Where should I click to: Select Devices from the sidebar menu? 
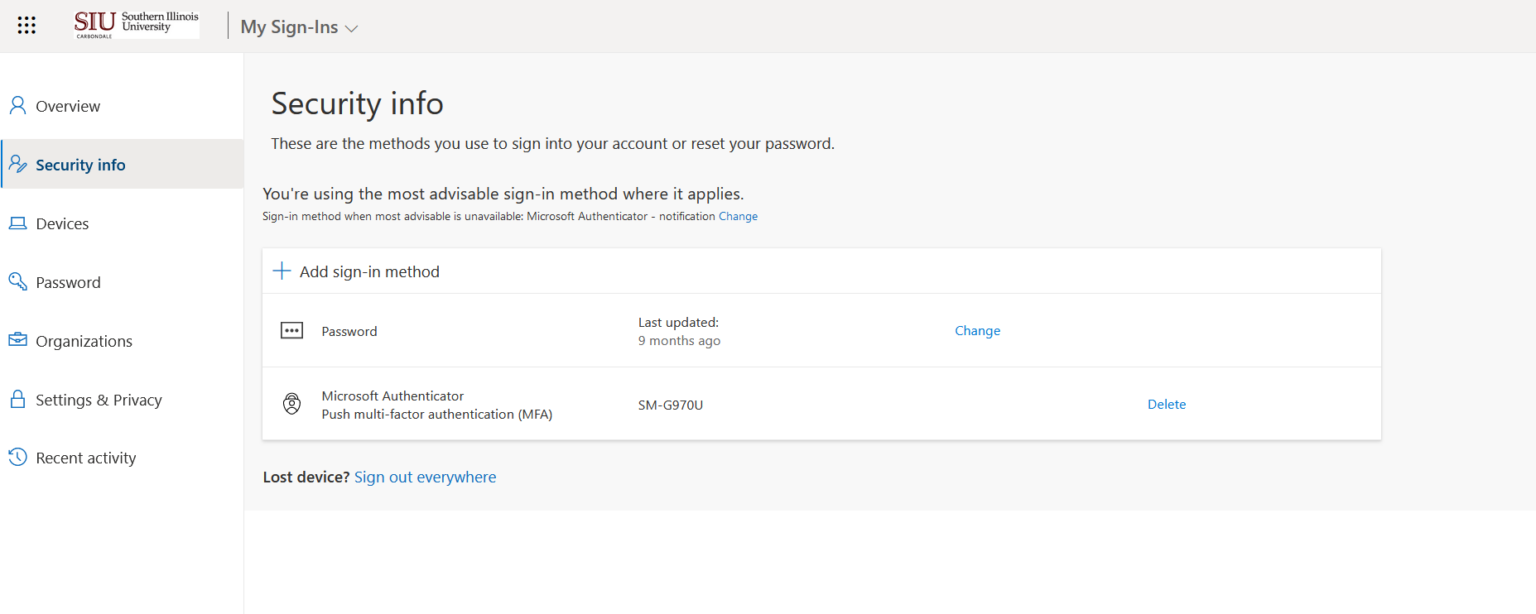pos(61,222)
